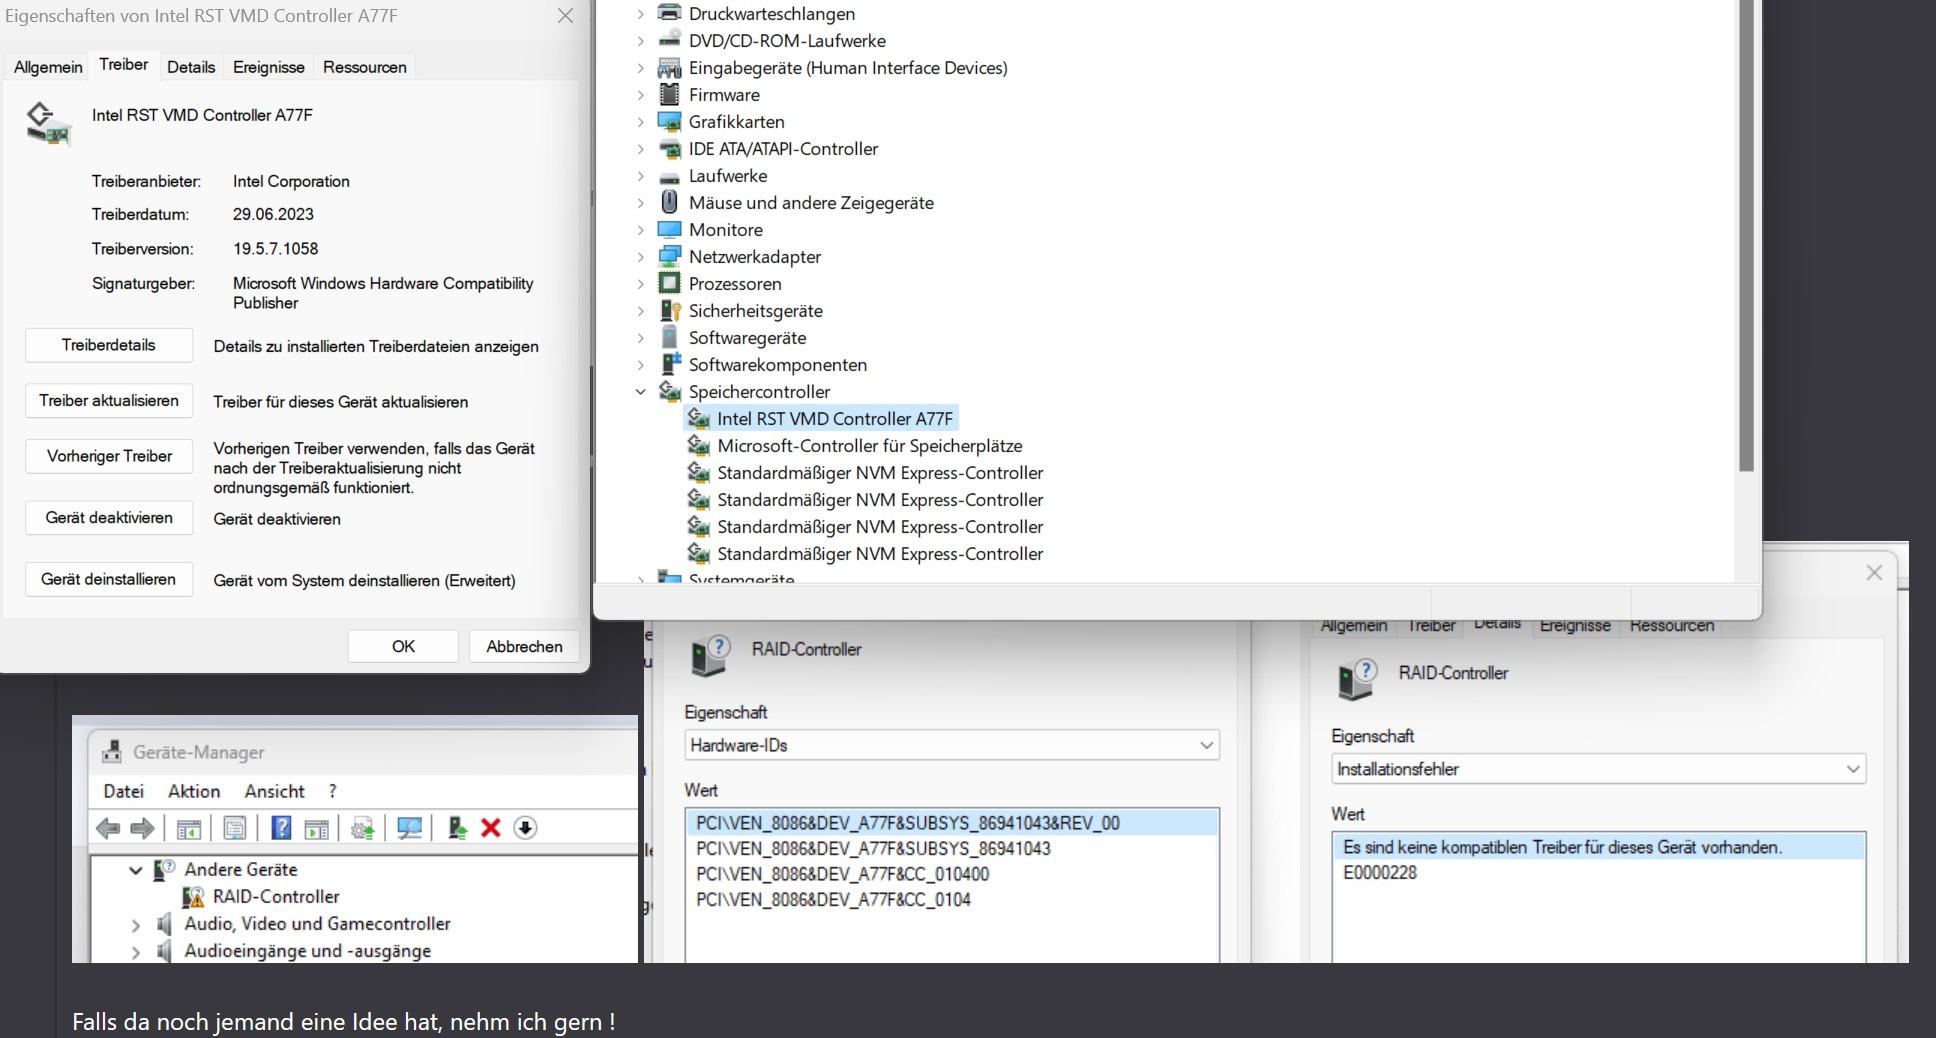Open the Details tab in VMD properties
The image size is (1936, 1038).
click(x=191, y=67)
